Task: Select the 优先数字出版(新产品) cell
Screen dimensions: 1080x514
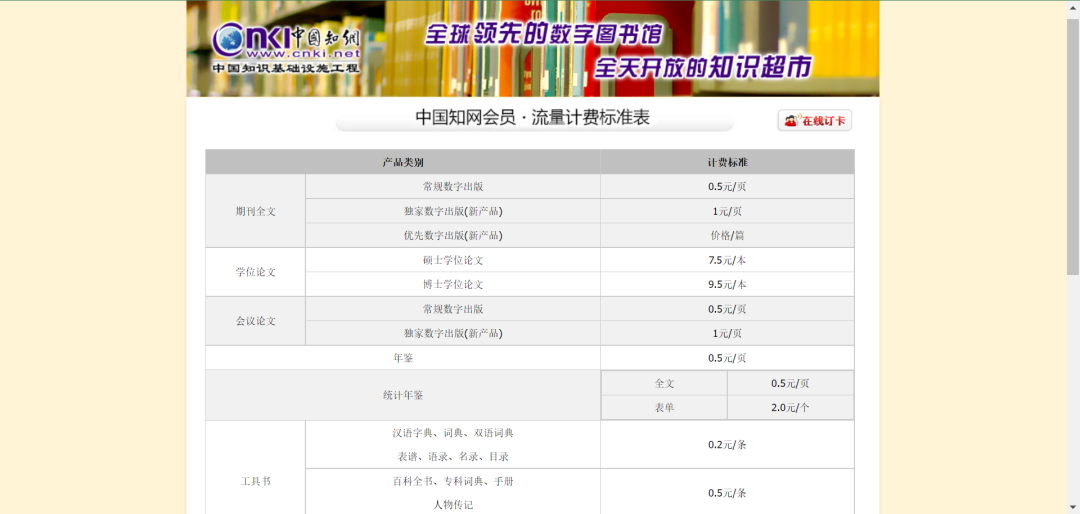Action: pyautogui.click(x=453, y=236)
